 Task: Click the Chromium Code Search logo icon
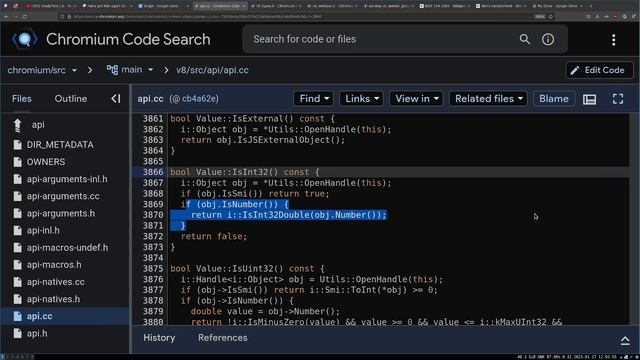(x=24, y=39)
